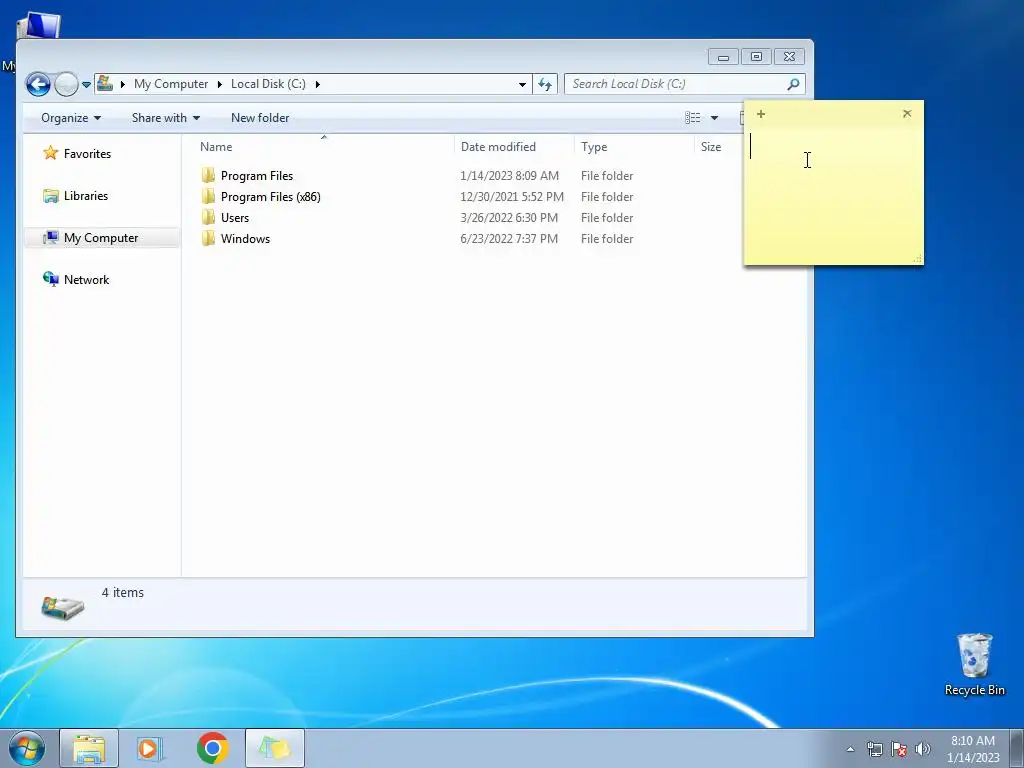
Task: Go back with the Explorer Back arrow
Action: click(x=38, y=84)
